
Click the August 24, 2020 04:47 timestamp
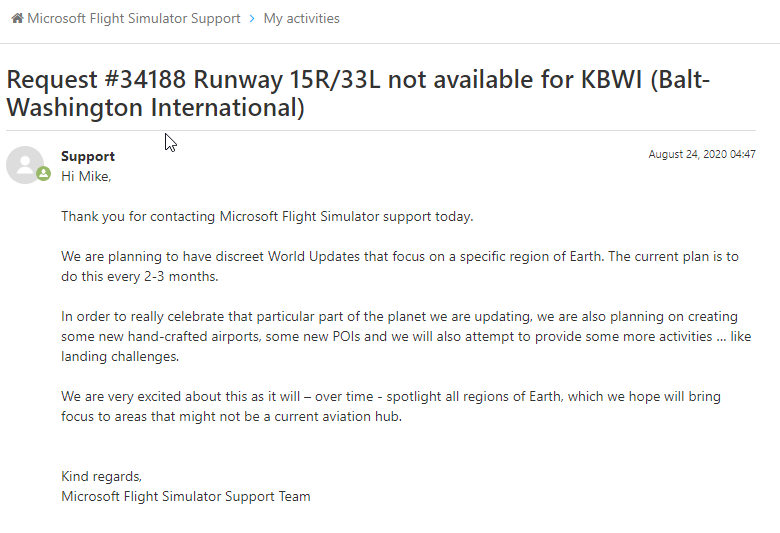[702, 154]
